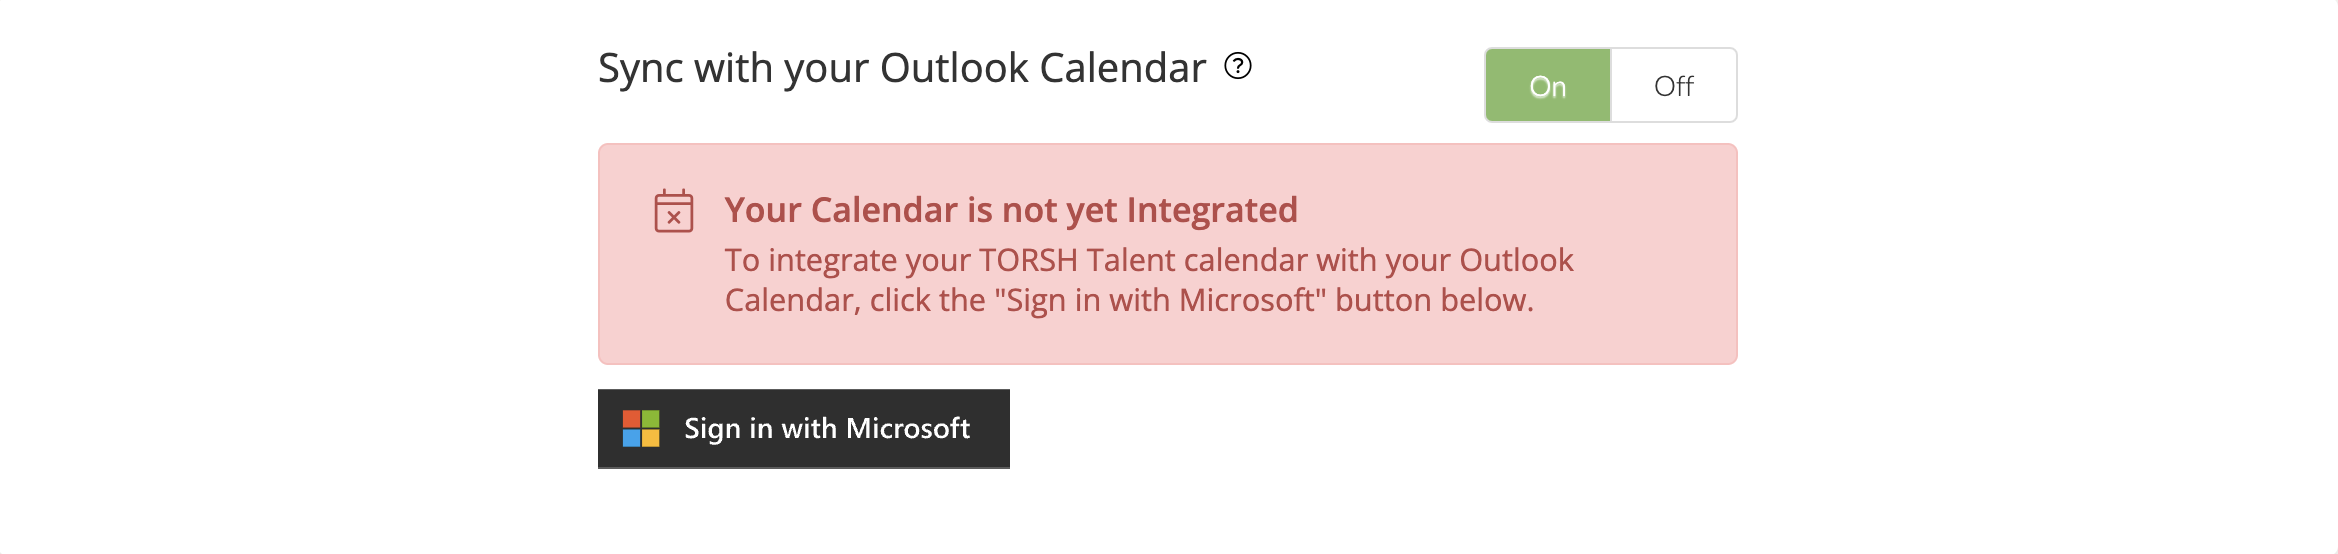Click the blue square of the Microsoft logo
Viewport: 2338px width, 554px height.
pyautogui.click(x=631, y=438)
